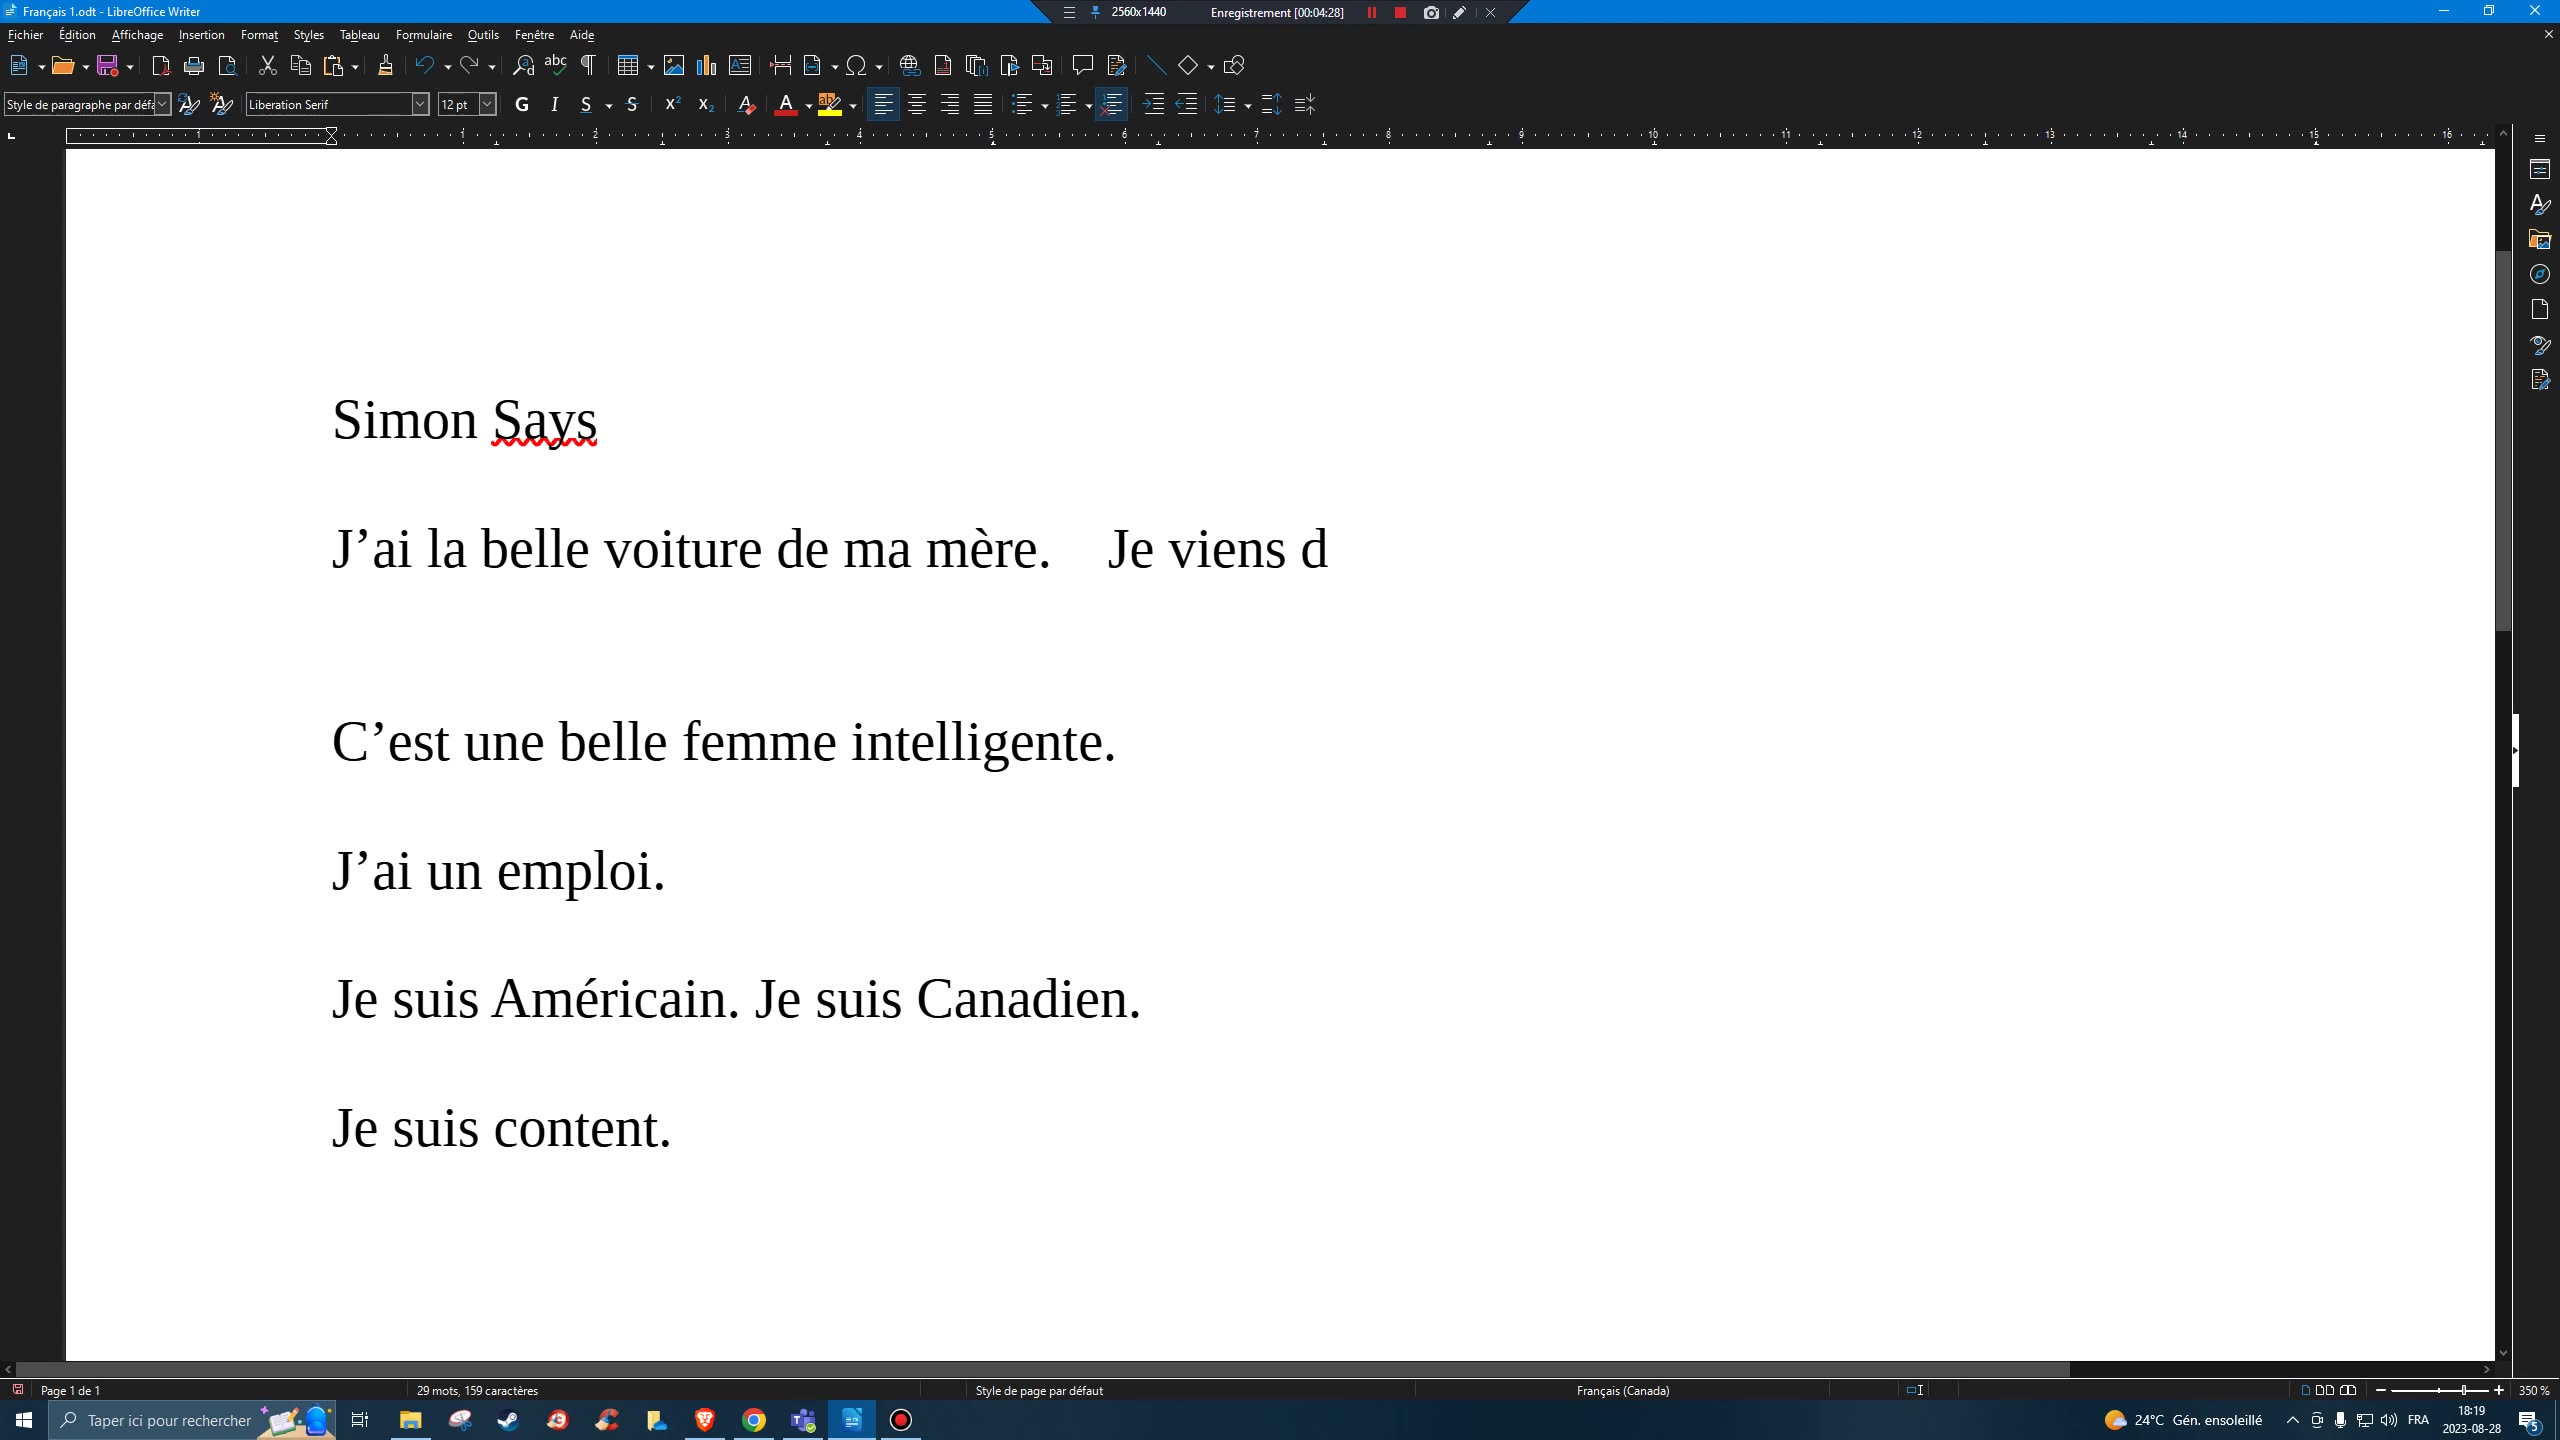The height and width of the screenshot is (1440, 2560).
Task: Expand the font color dropdown arrow
Action: click(x=808, y=104)
